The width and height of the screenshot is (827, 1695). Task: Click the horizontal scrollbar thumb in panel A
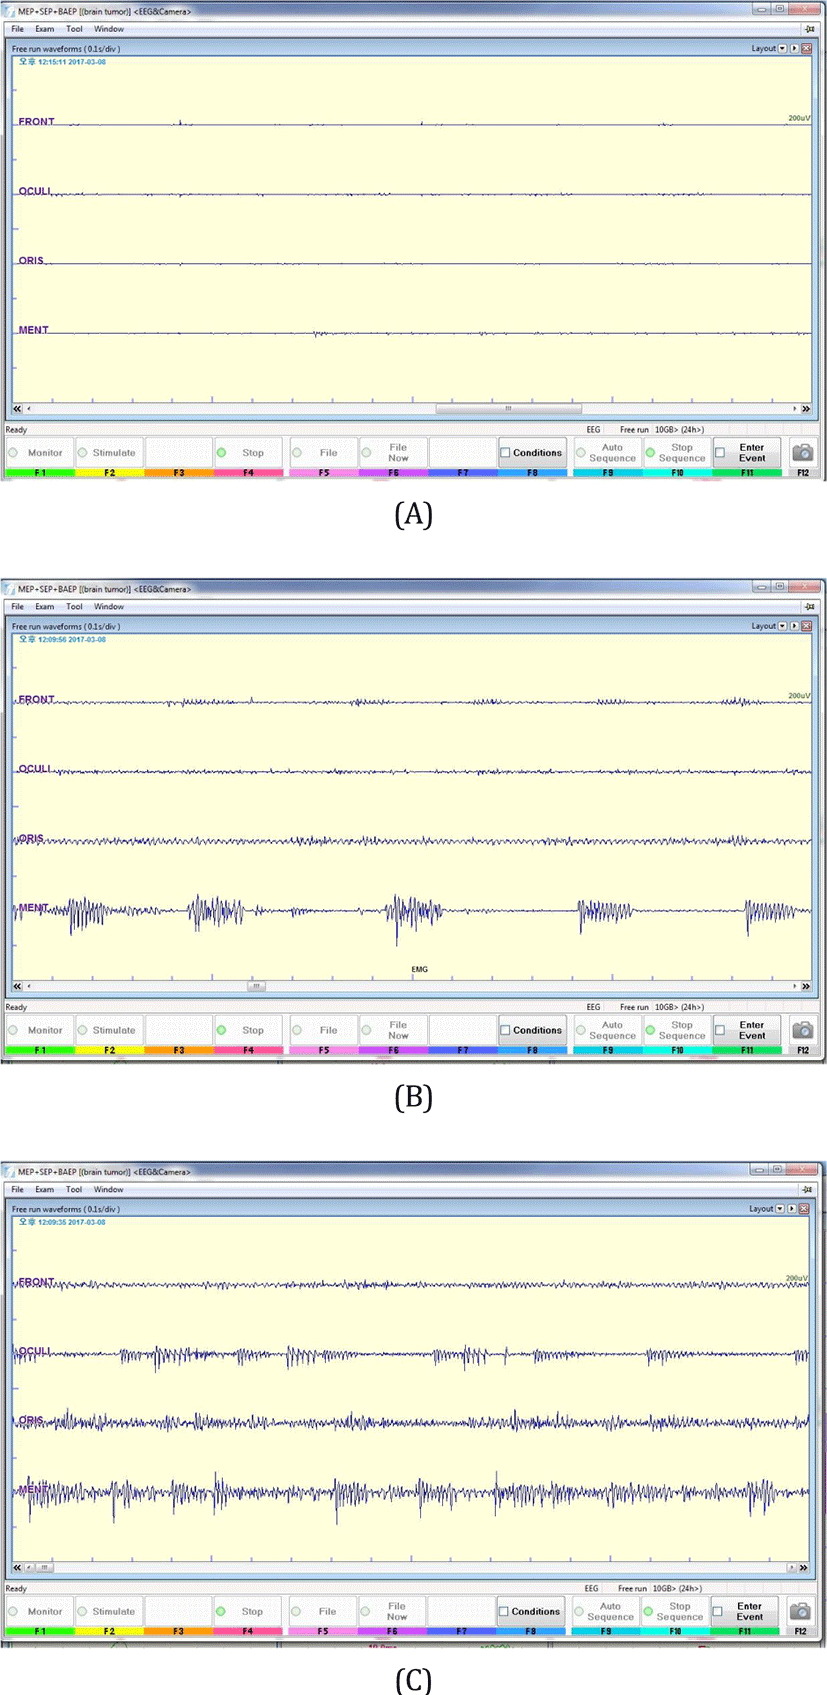pyautogui.click(x=508, y=409)
